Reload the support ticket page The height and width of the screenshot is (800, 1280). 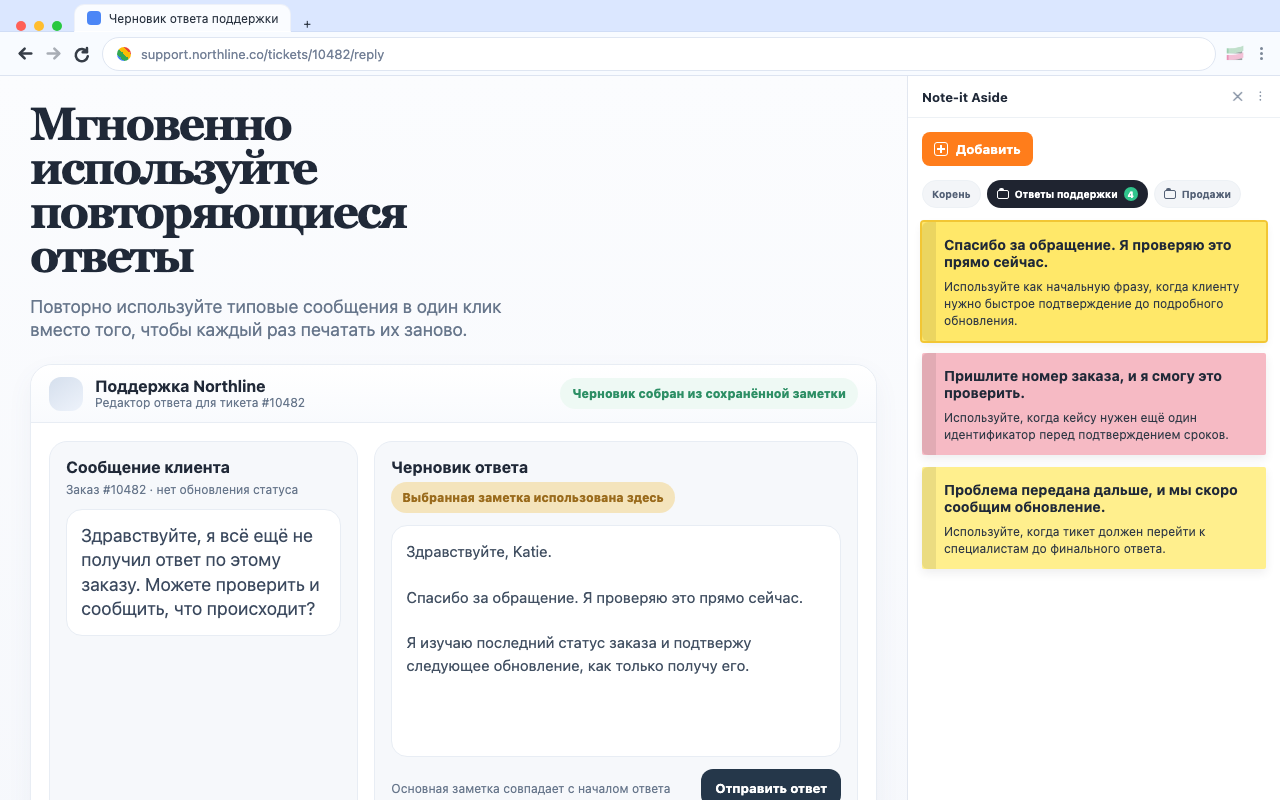[x=81, y=54]
